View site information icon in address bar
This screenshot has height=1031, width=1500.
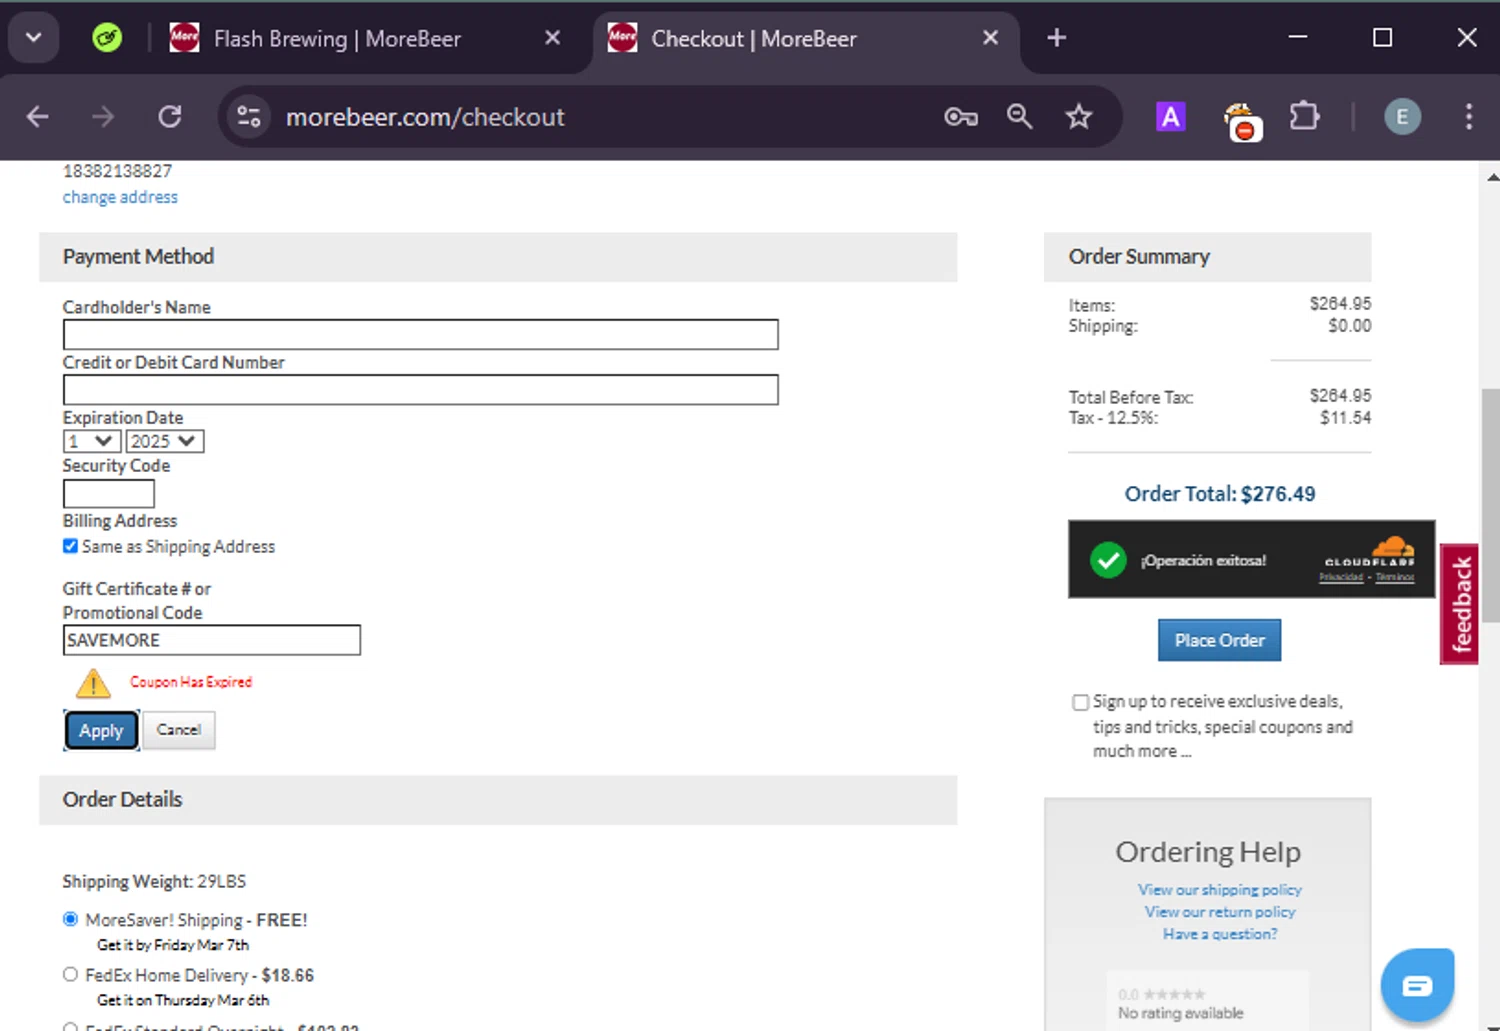248,117
